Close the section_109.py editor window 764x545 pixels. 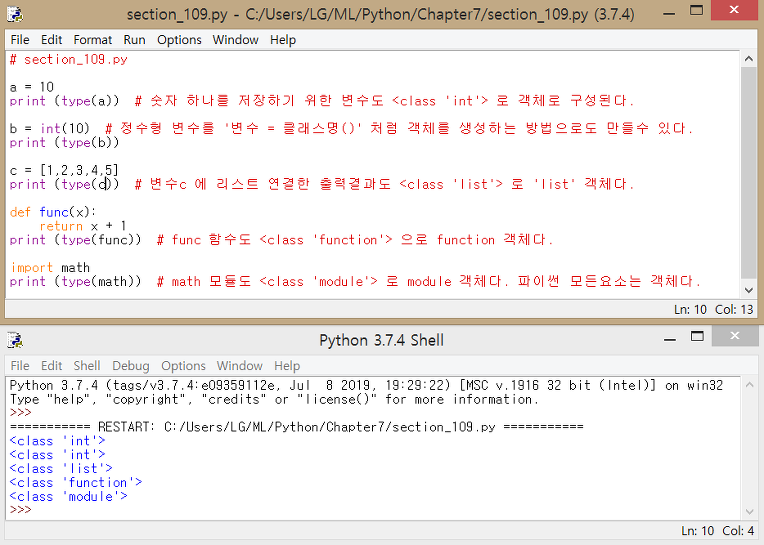pos(734,10)
